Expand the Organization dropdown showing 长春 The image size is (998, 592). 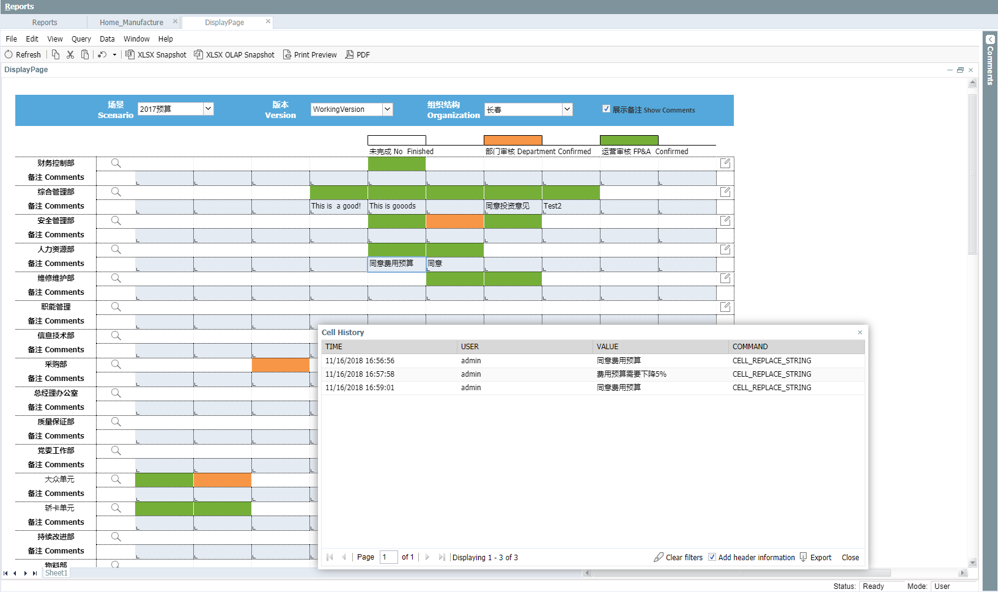(x=567, y=109)
